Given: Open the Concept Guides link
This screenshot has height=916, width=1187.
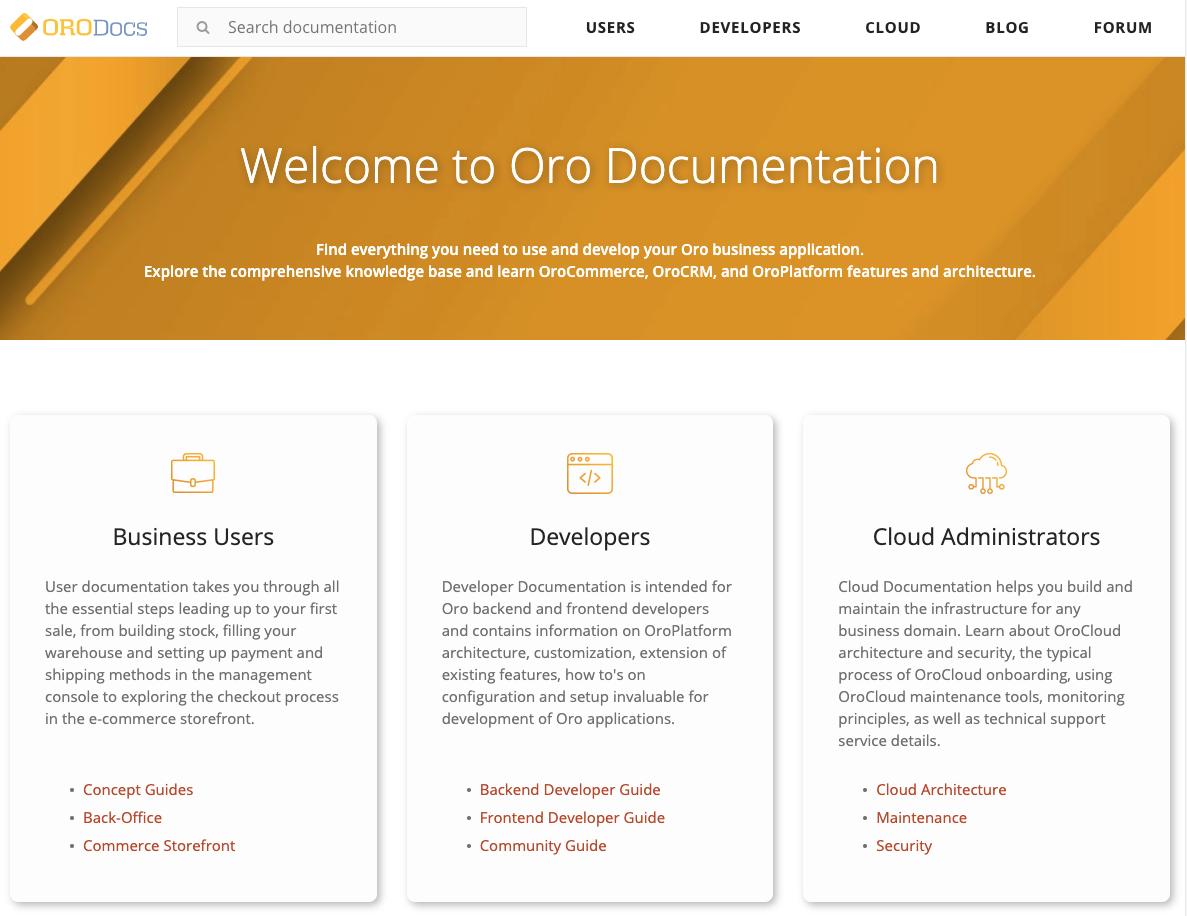Looking at the screenshot, I should point(138,790).
